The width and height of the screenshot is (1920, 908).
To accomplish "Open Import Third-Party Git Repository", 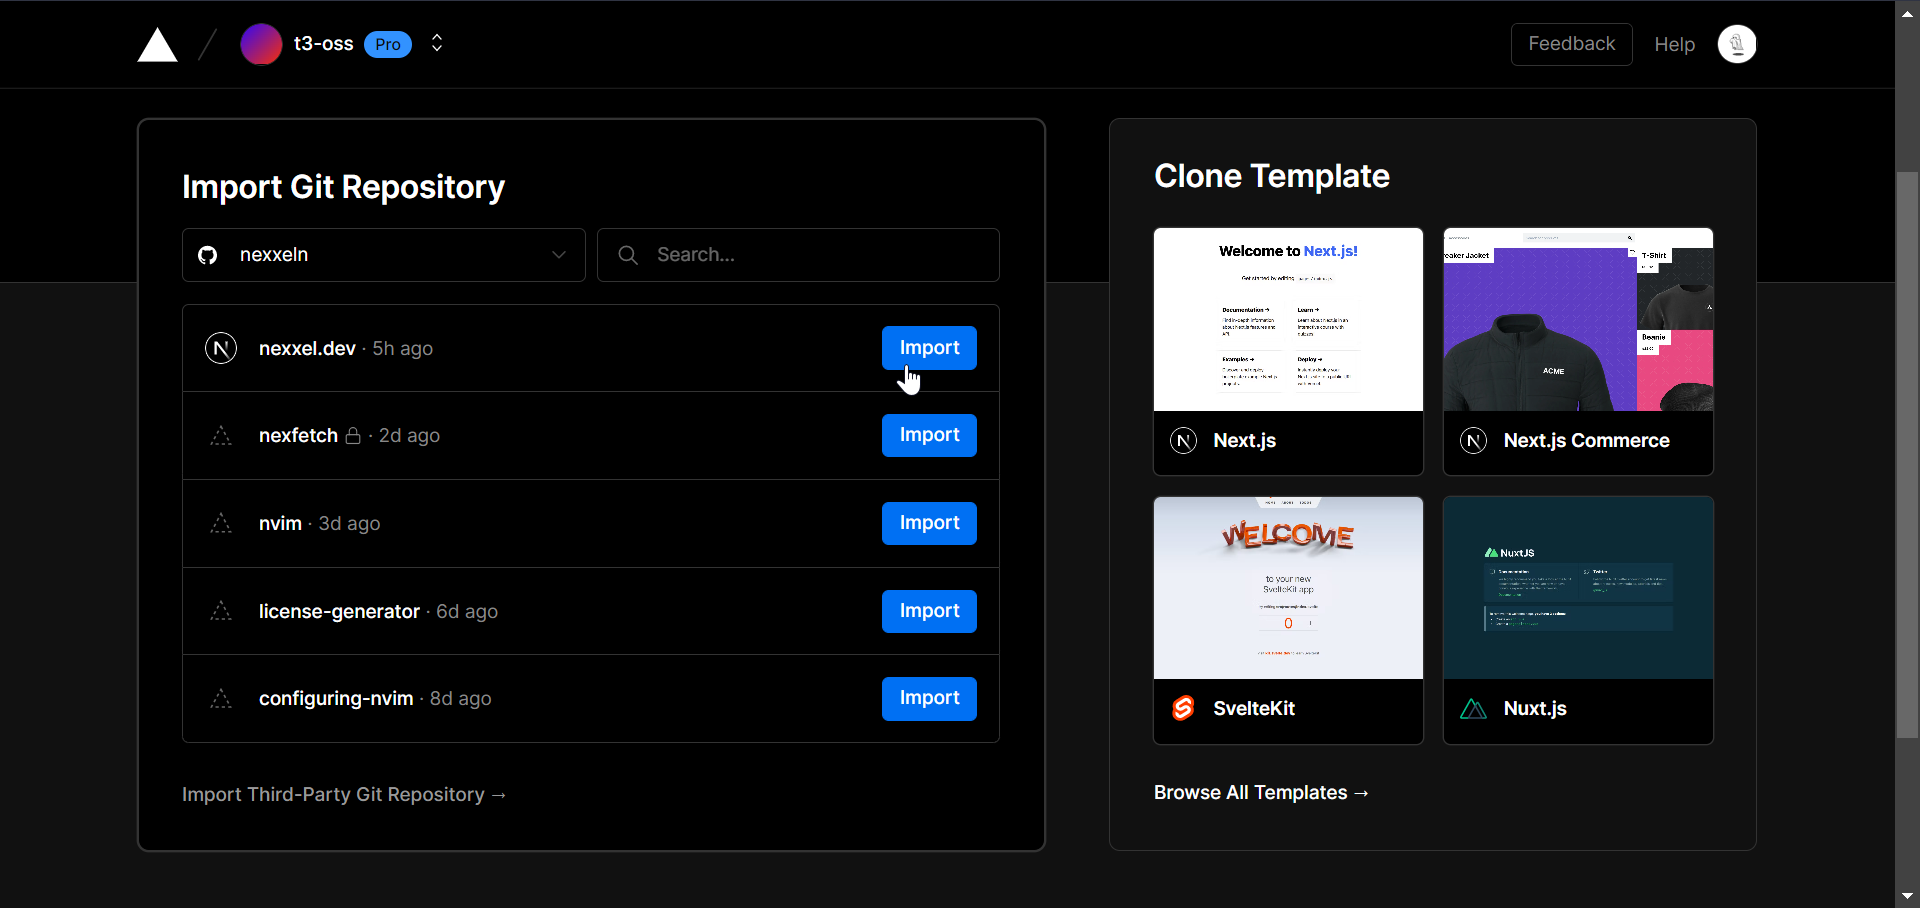I will (344, 794).
